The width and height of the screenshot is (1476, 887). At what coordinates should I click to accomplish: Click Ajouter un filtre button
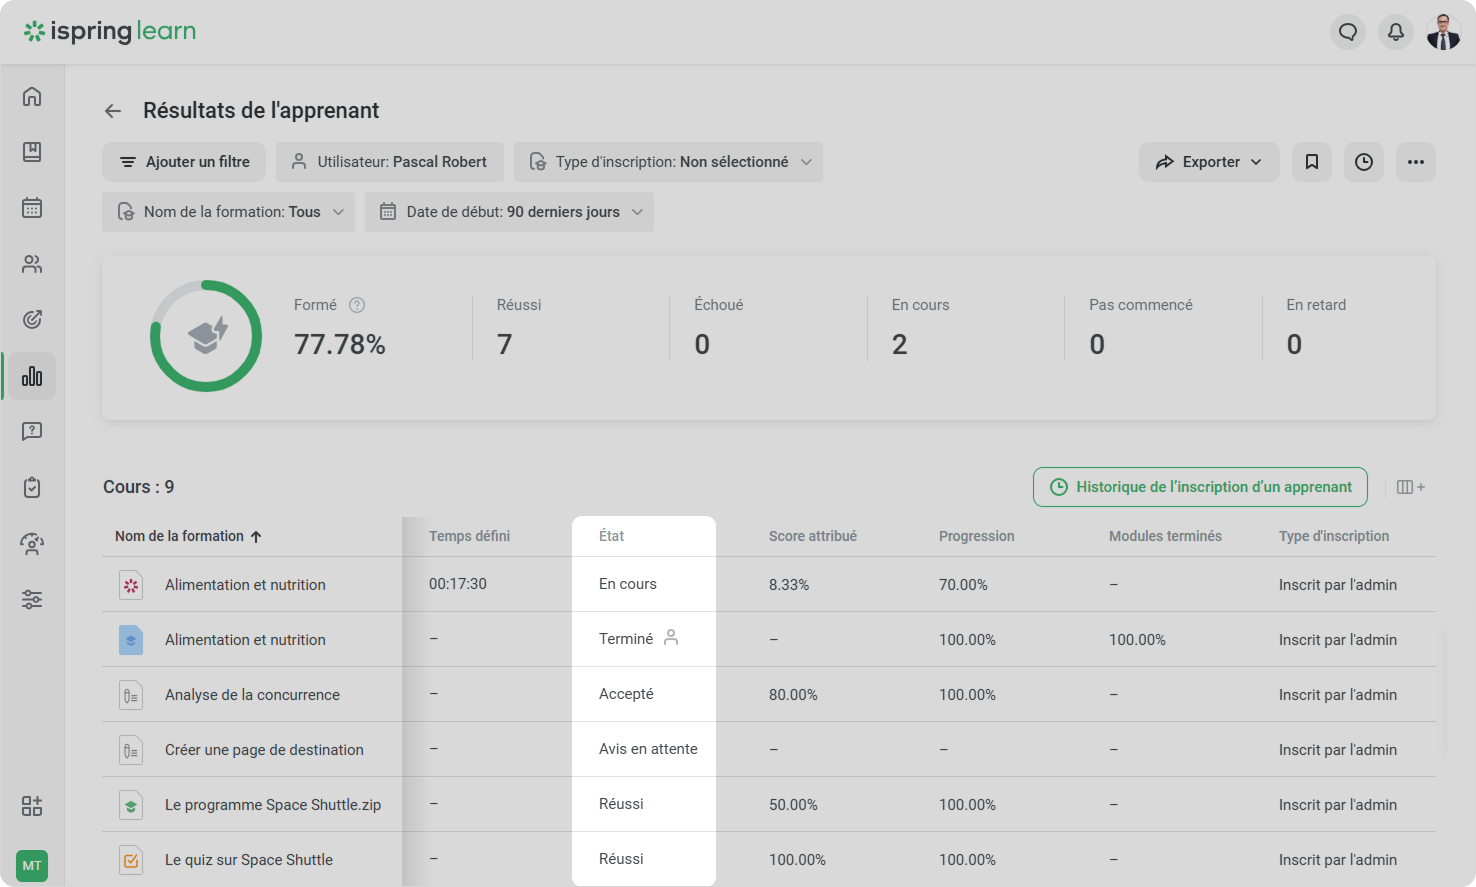[x=184, y=162]
